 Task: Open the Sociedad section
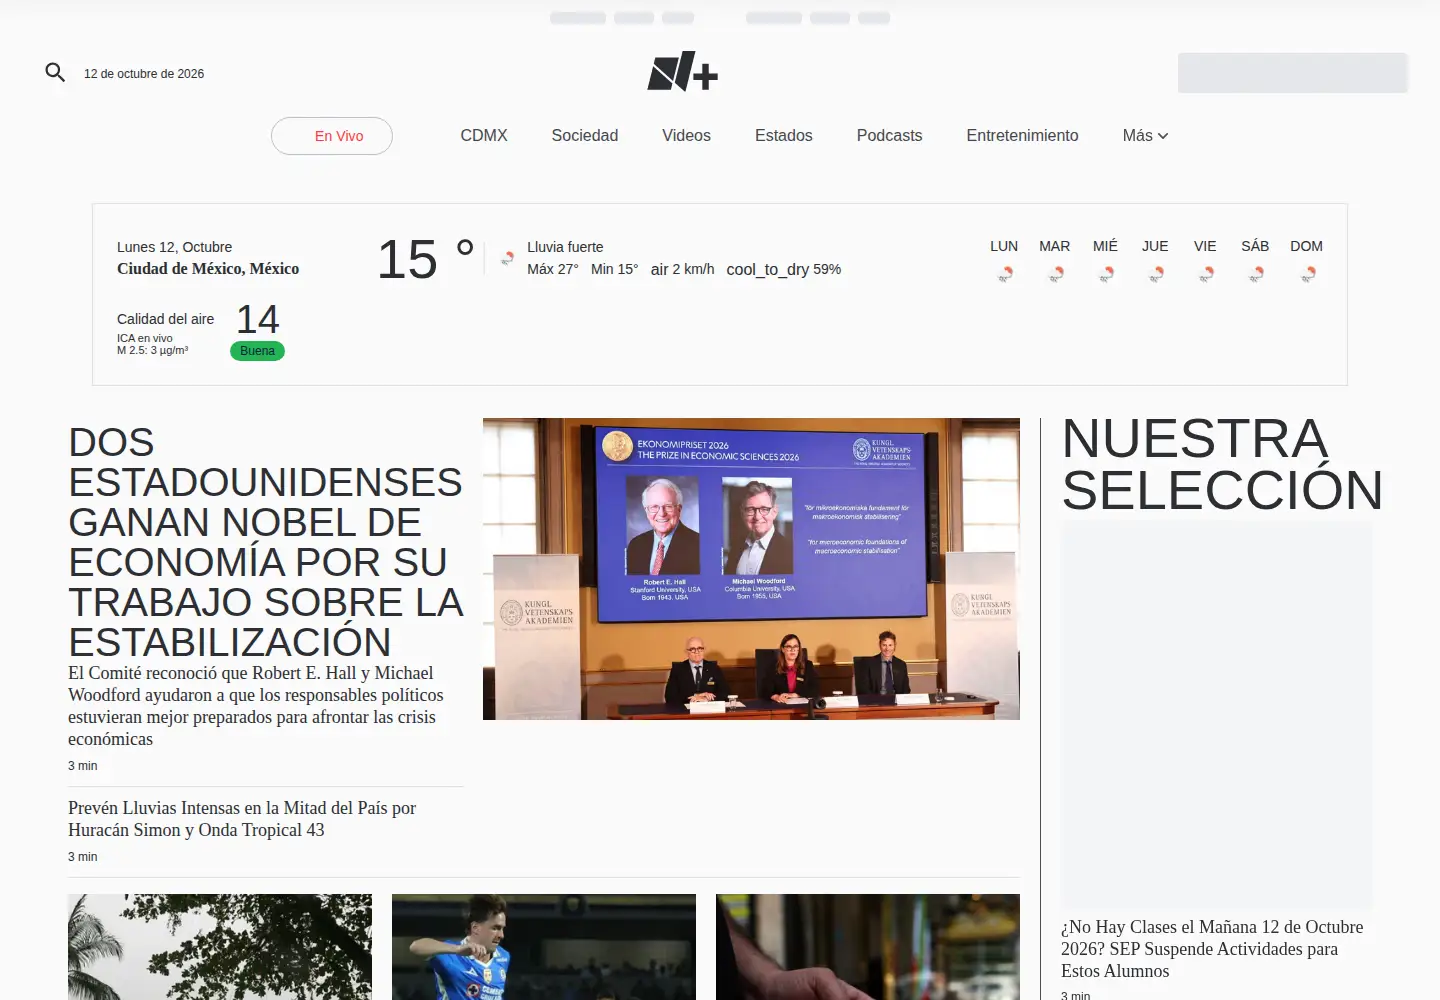[x=585, y=135]
